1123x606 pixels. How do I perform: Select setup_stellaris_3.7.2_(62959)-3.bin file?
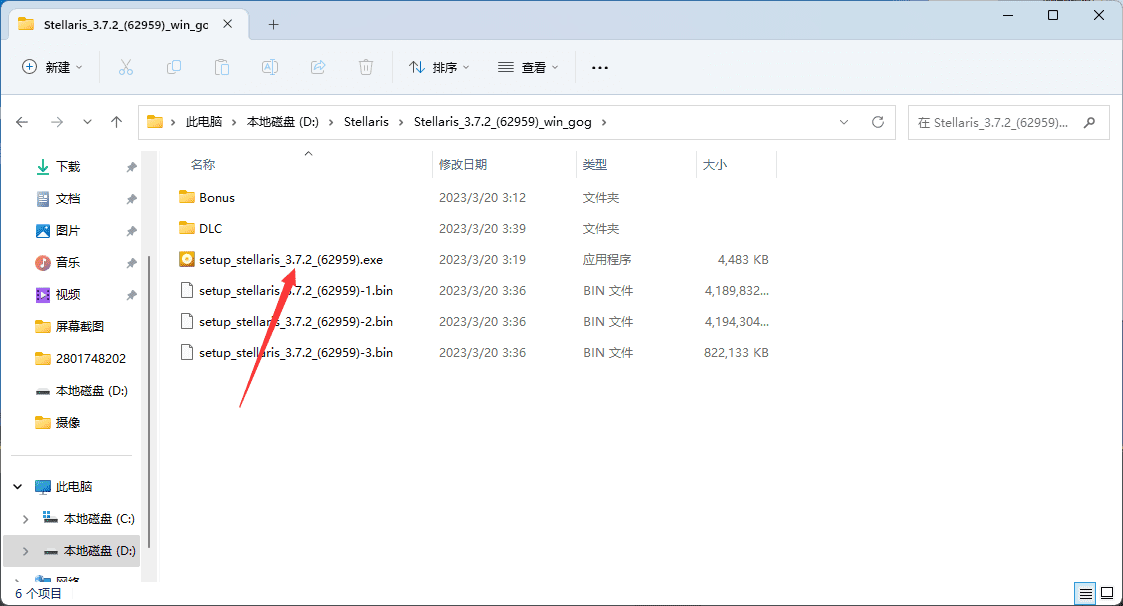[x=296, y=352]
